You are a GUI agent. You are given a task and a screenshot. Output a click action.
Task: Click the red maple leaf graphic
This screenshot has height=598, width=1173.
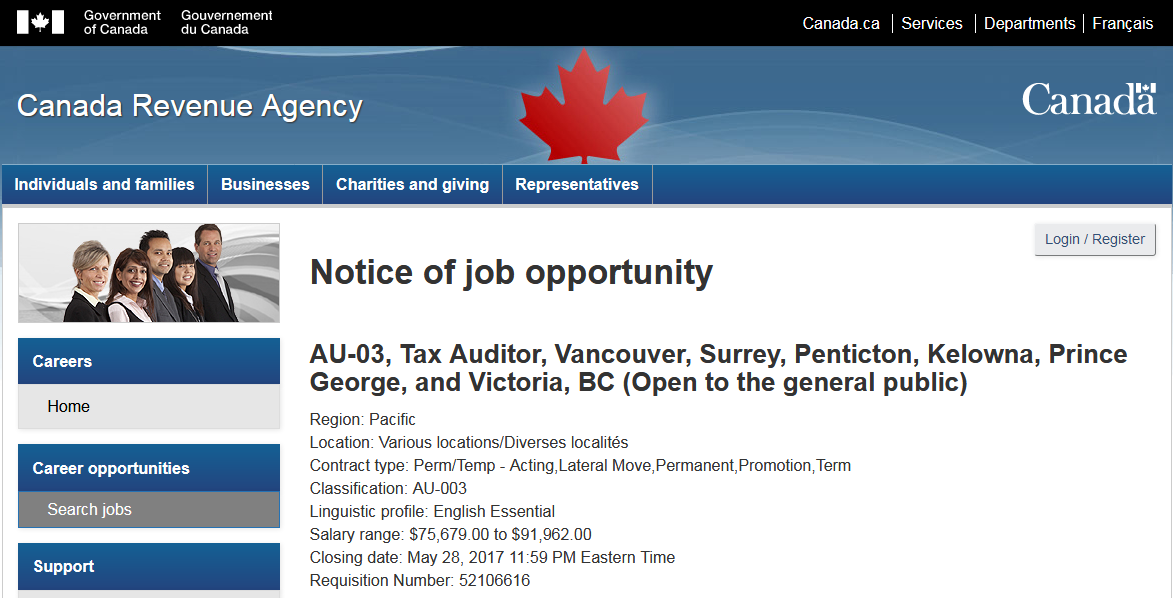tap(584, 105)
